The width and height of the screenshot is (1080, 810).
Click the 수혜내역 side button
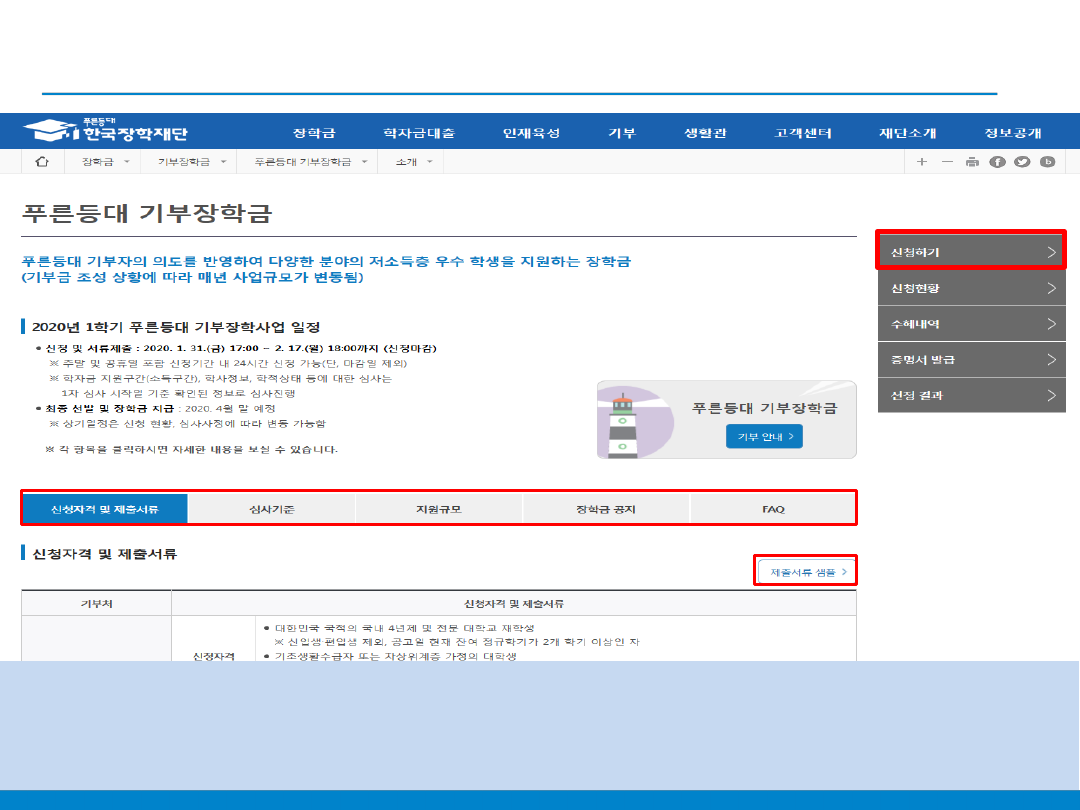click(x=971, y=324)
